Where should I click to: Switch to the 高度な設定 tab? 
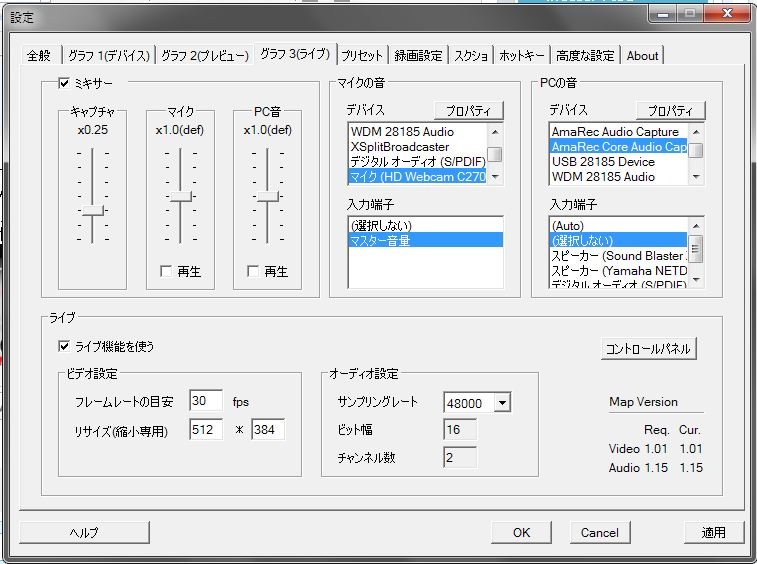[x=585, y=56]
